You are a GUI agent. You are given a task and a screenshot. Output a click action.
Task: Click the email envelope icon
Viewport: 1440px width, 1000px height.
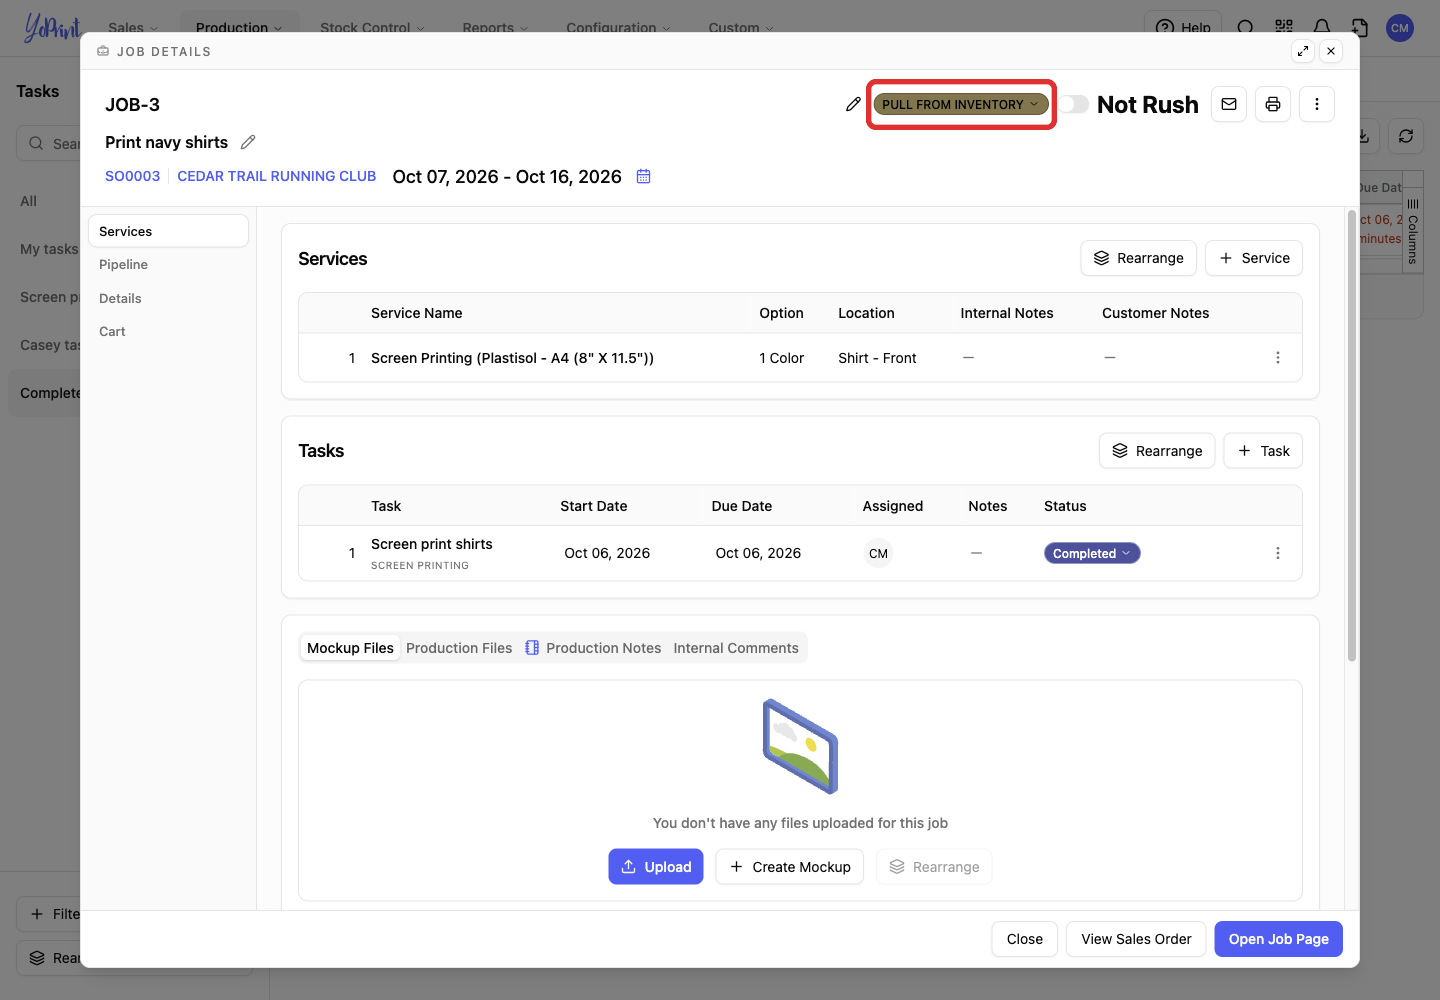tap(1229, 104)
